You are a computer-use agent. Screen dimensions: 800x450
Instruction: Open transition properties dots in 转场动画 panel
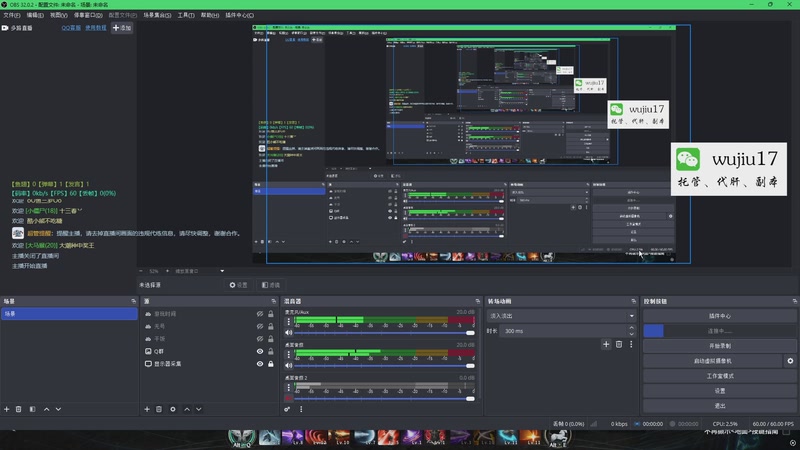631,344
